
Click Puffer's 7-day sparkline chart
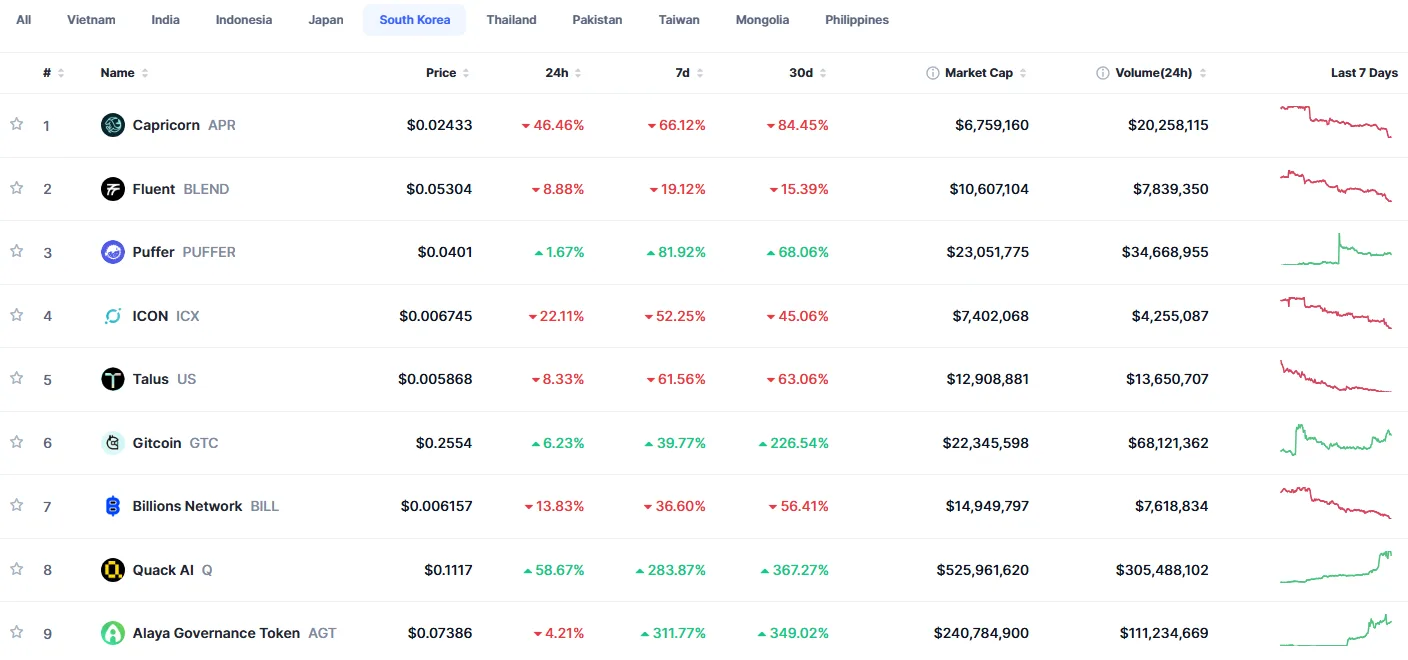tap(1336, 250)
